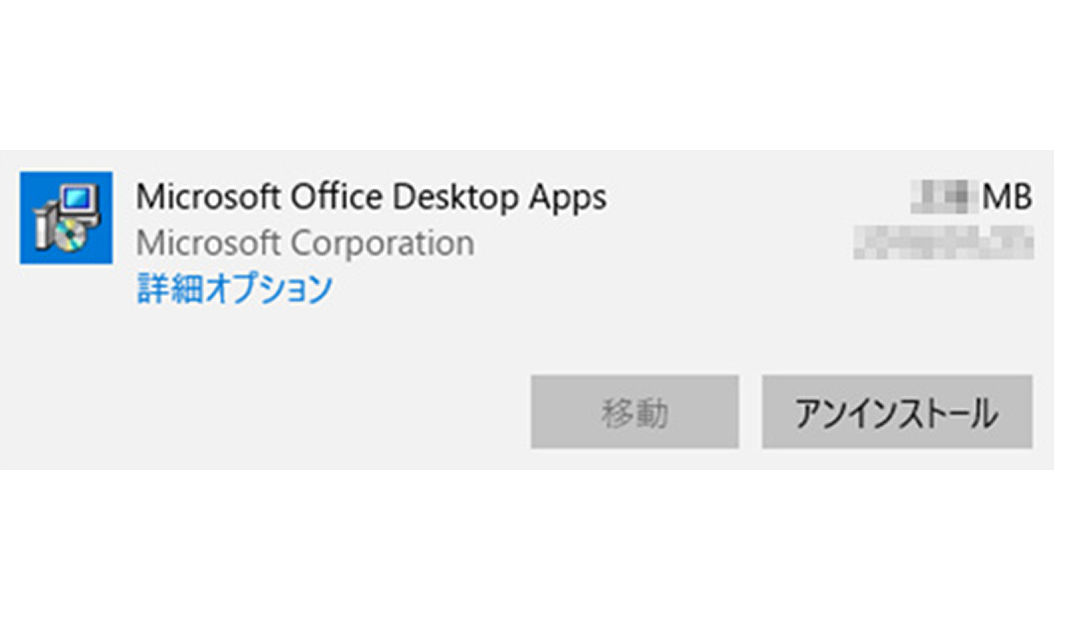Screen dimensions: 1078x620
Task: Click the Microsoft Corporation publisher text
Action: point(305,243)
